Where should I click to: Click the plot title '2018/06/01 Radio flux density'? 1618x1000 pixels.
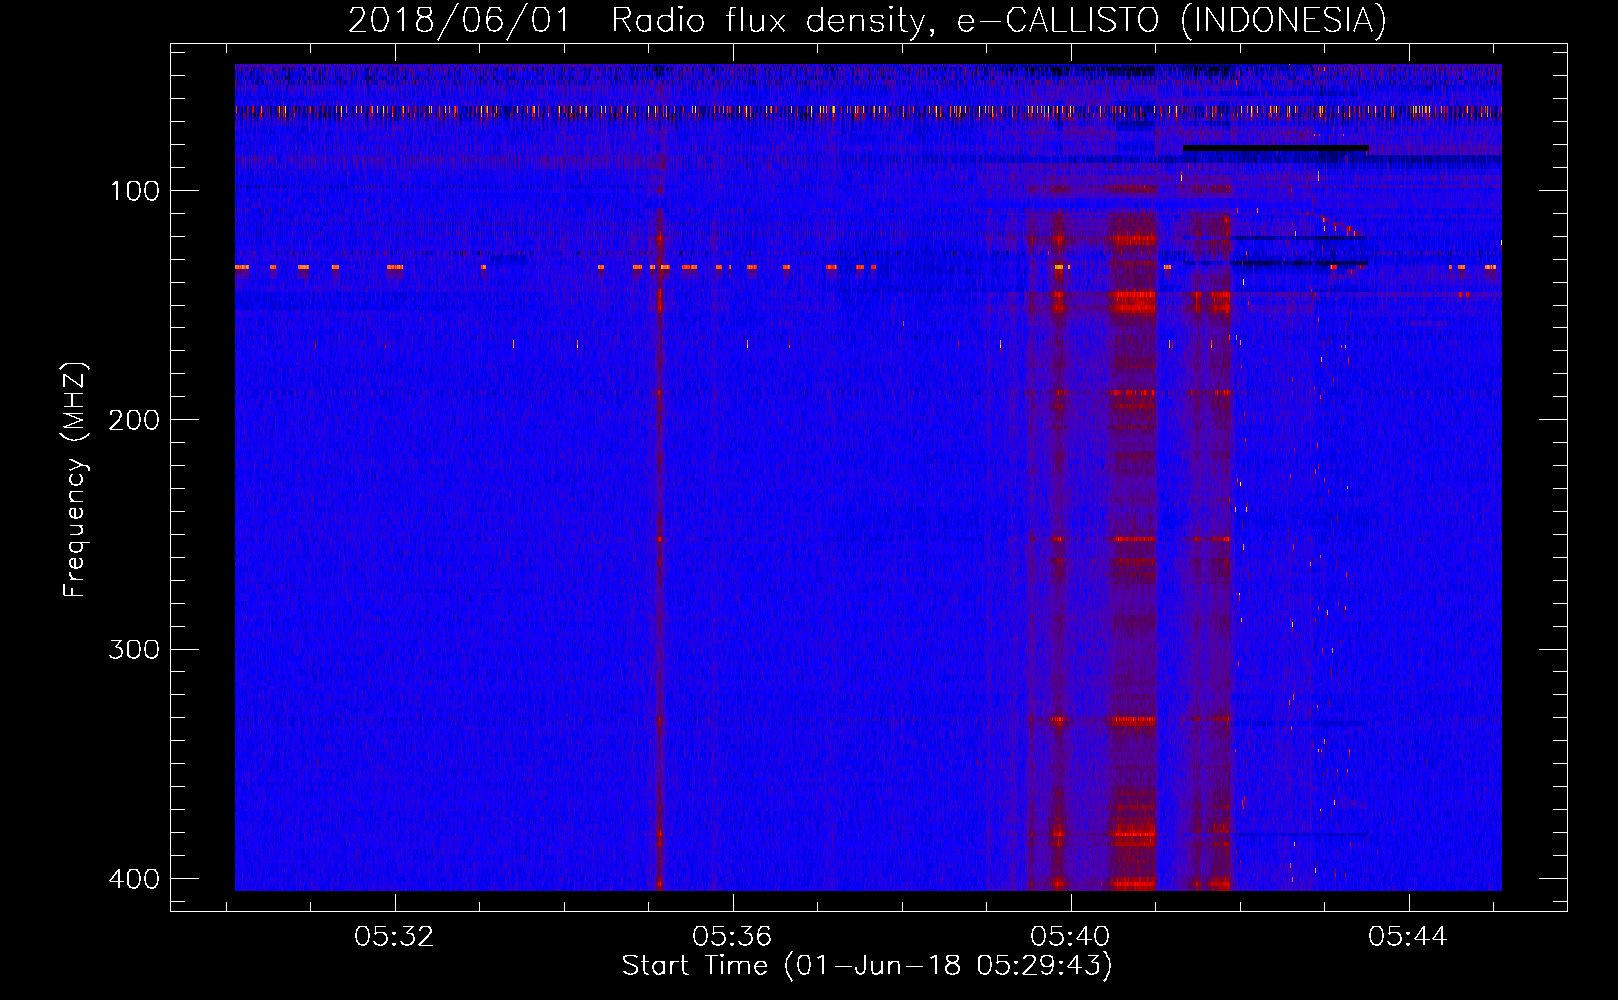(x=867, y=20)
